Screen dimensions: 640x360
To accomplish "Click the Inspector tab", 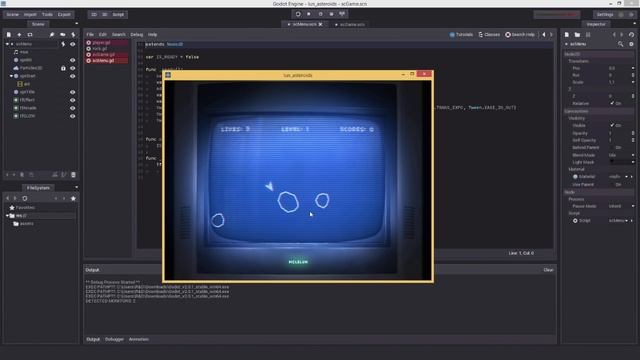I will pos(596,24).
